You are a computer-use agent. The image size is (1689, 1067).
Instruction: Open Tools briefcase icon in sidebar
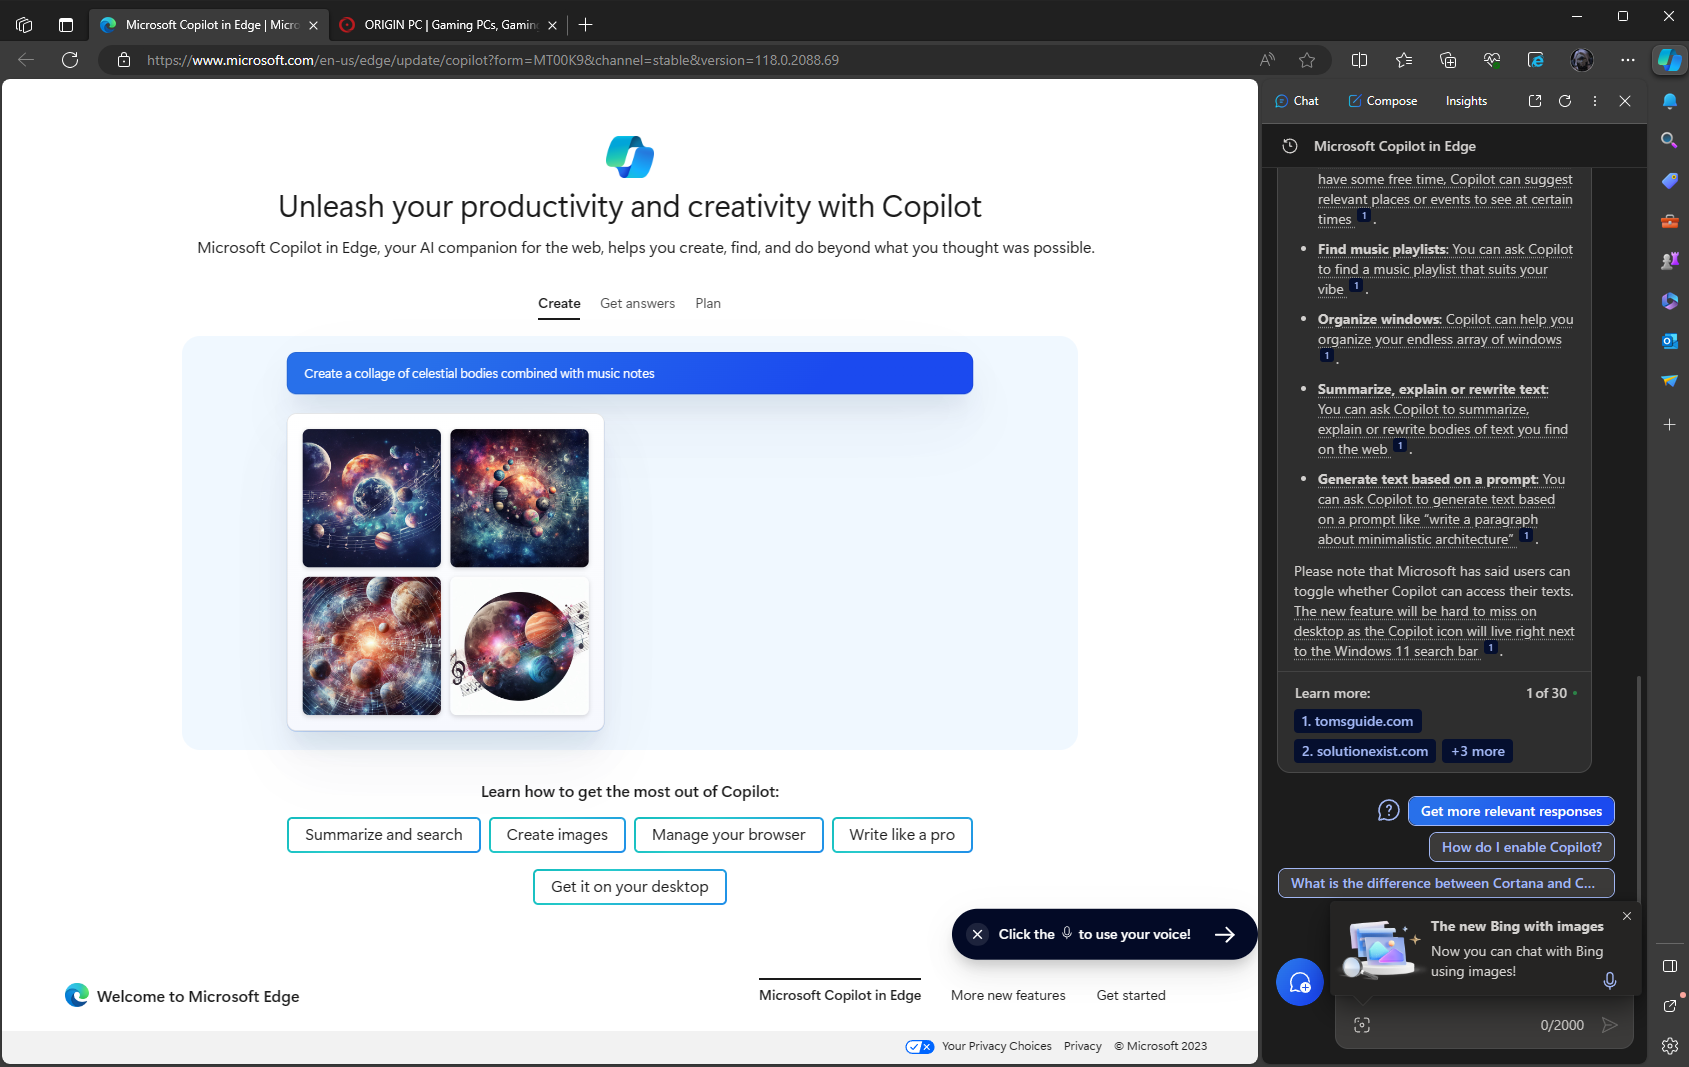click(x=1669, y=221)
